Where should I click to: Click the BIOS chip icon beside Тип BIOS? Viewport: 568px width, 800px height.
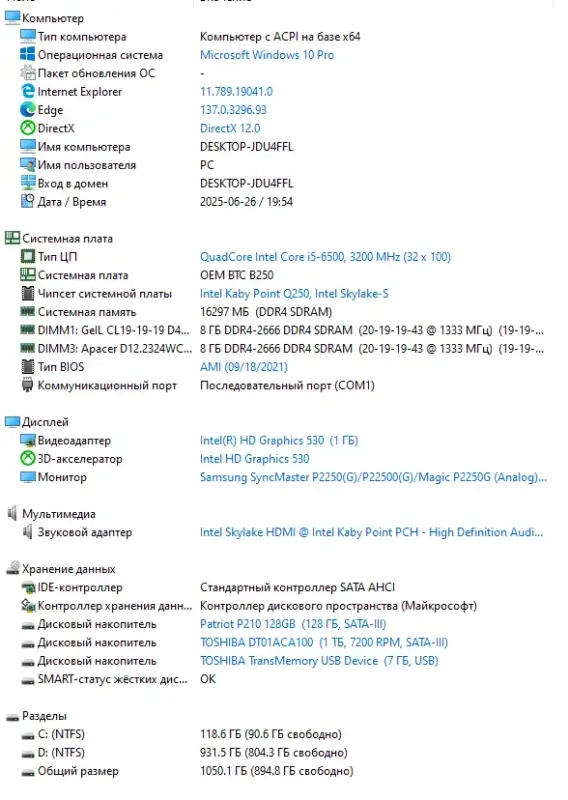click(x=27, y=367)
